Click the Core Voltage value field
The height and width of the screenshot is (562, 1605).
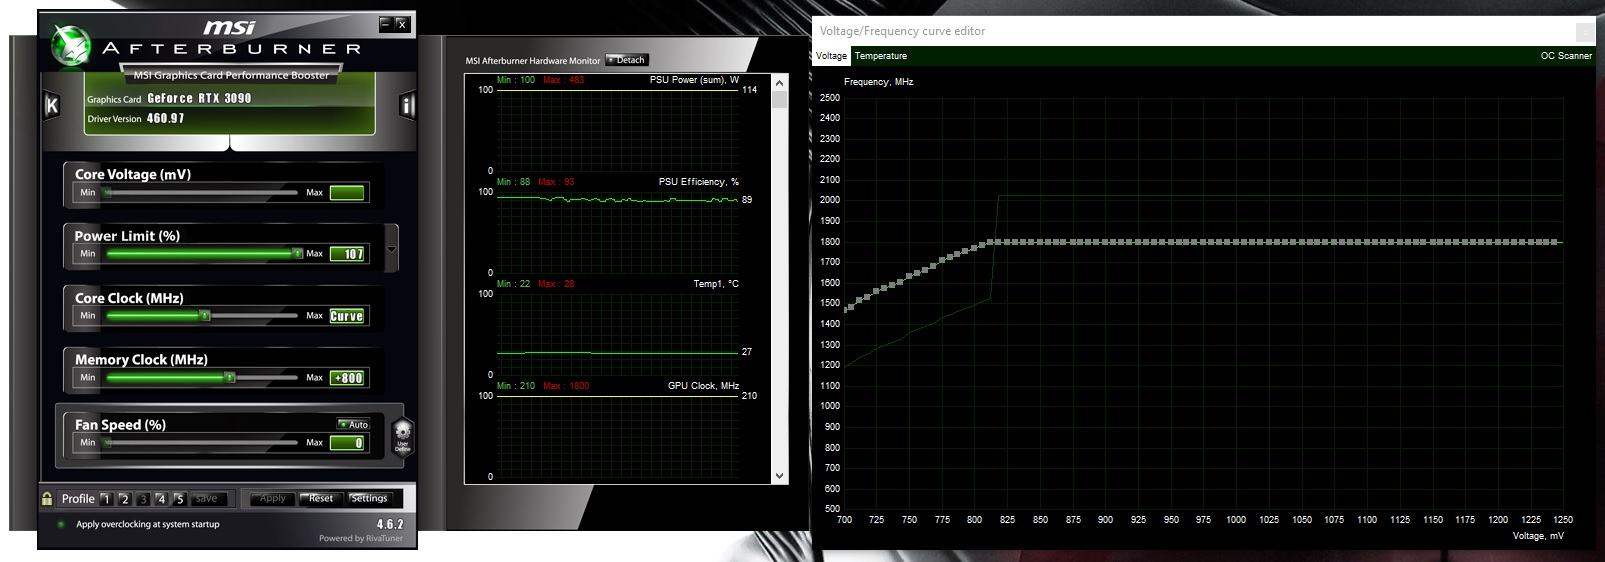click(x=347, y=192)
